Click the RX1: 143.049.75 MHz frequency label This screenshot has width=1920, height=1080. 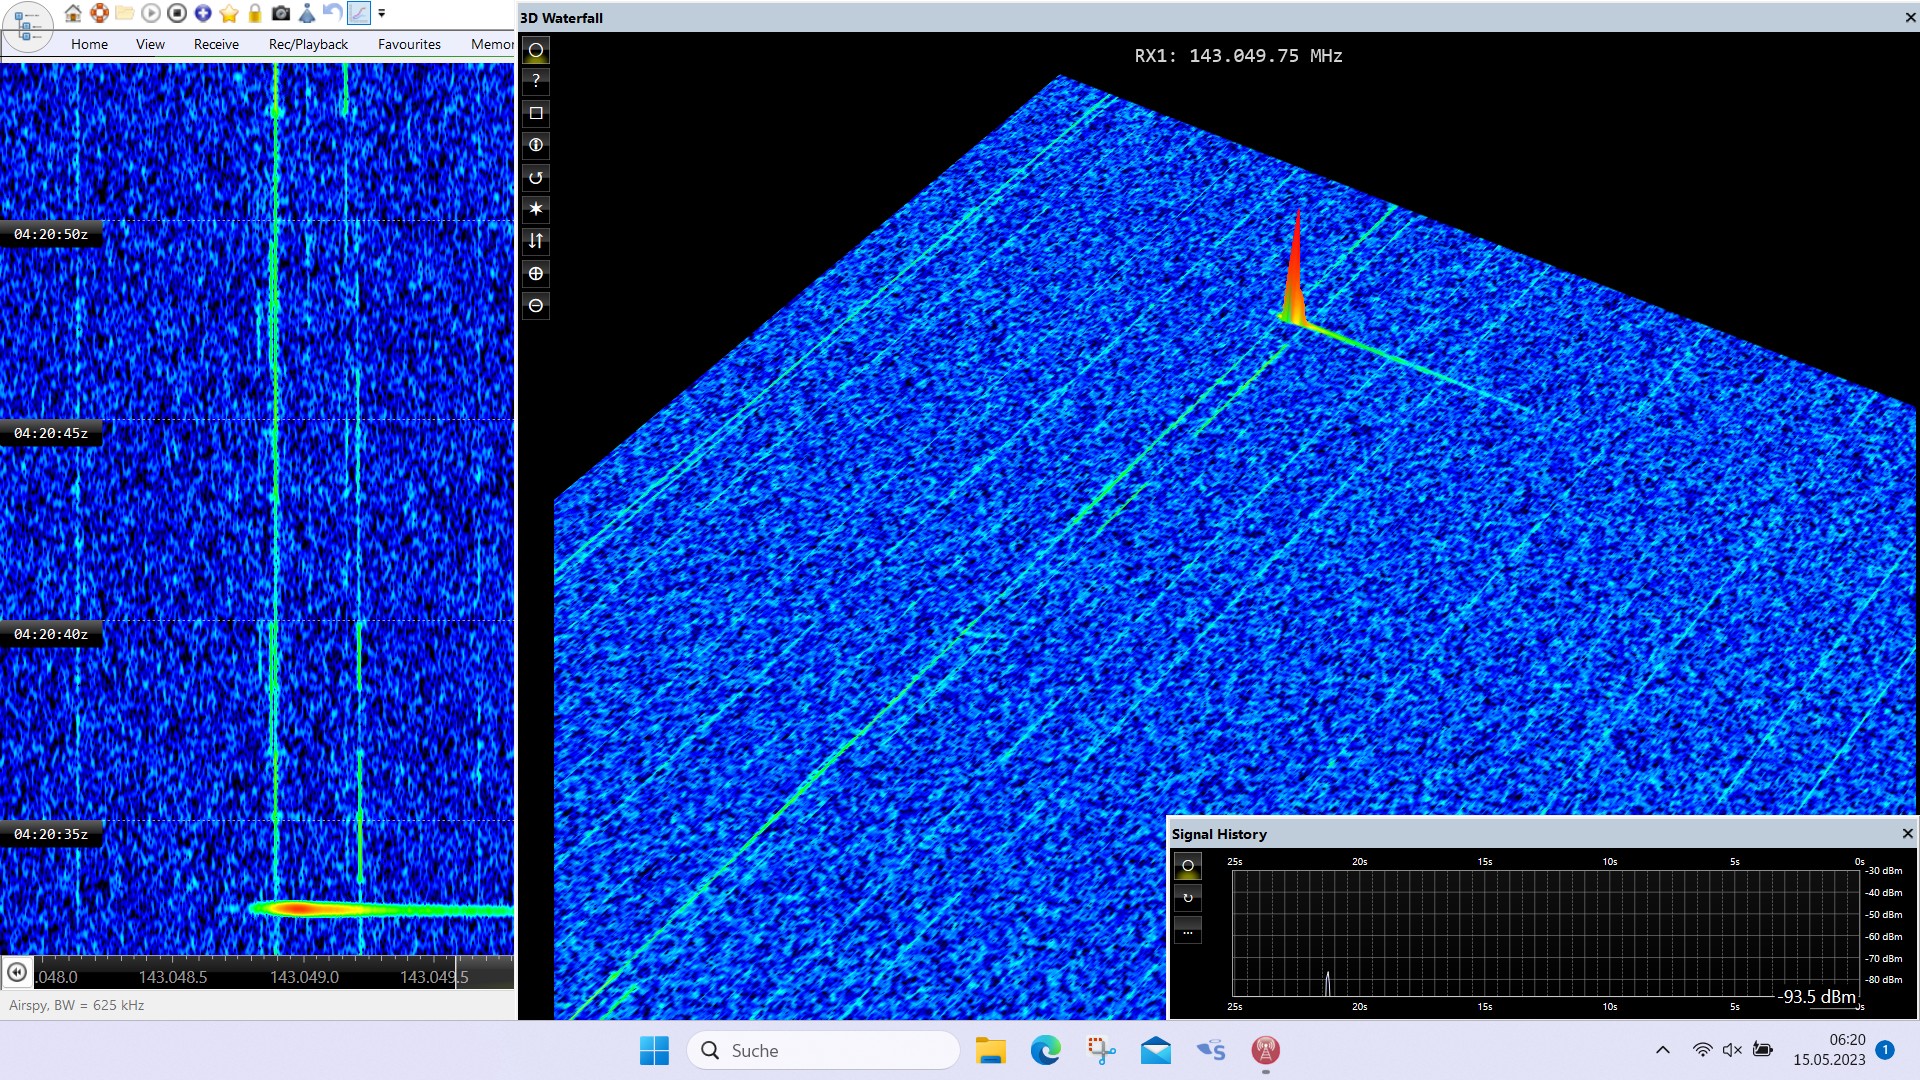pyautogui.click(x=1238, y=56)
